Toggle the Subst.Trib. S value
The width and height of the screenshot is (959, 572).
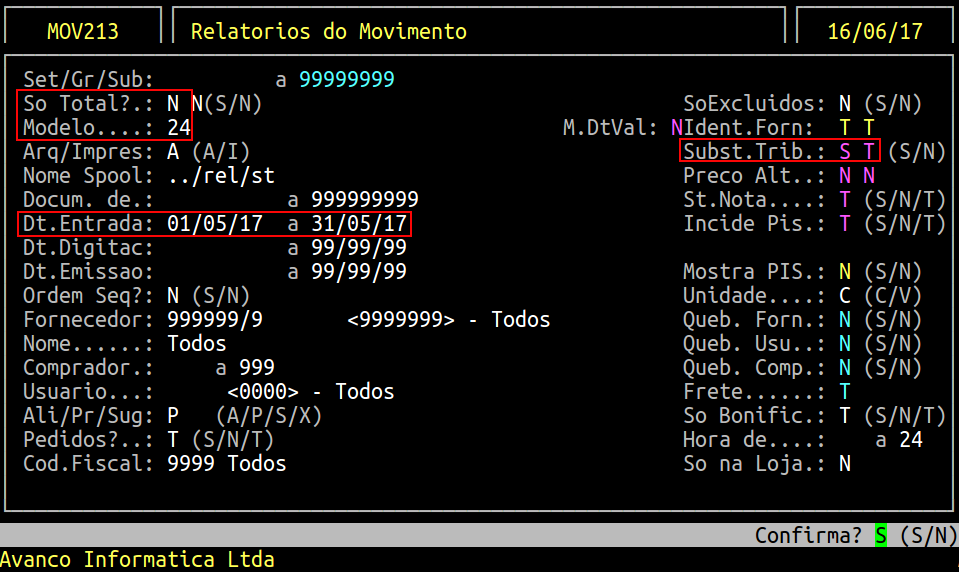pos(845,151)
